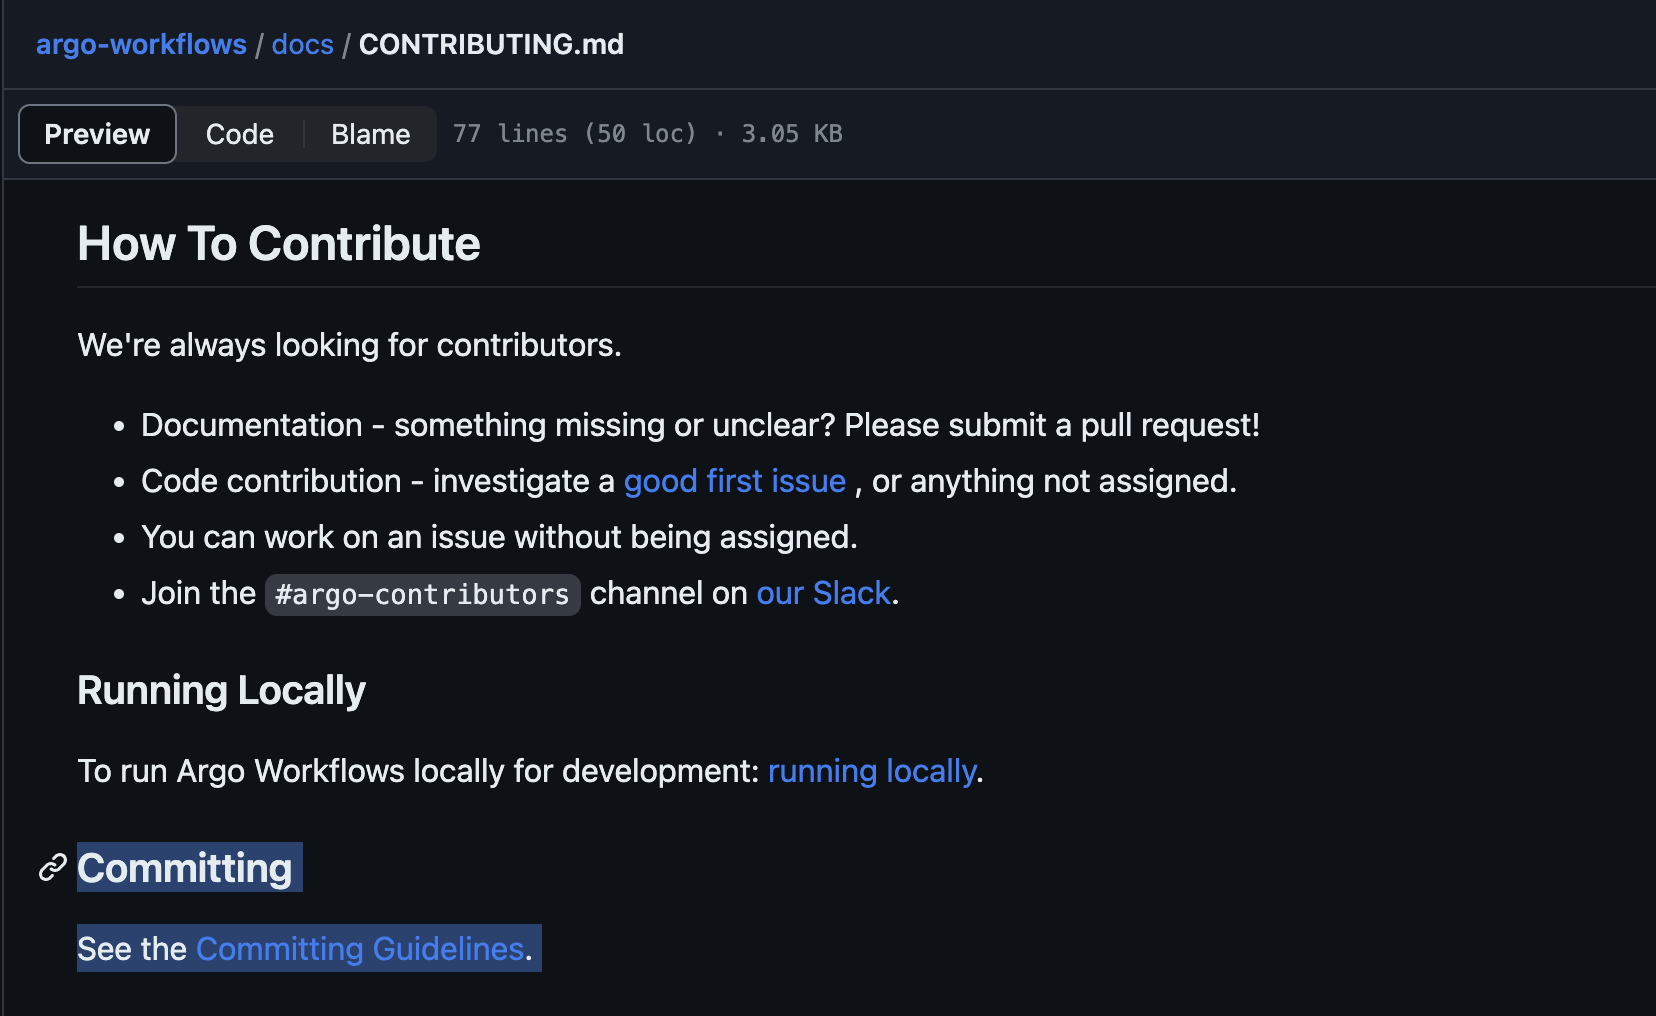Open the our Slack link

tap(824, 593)
